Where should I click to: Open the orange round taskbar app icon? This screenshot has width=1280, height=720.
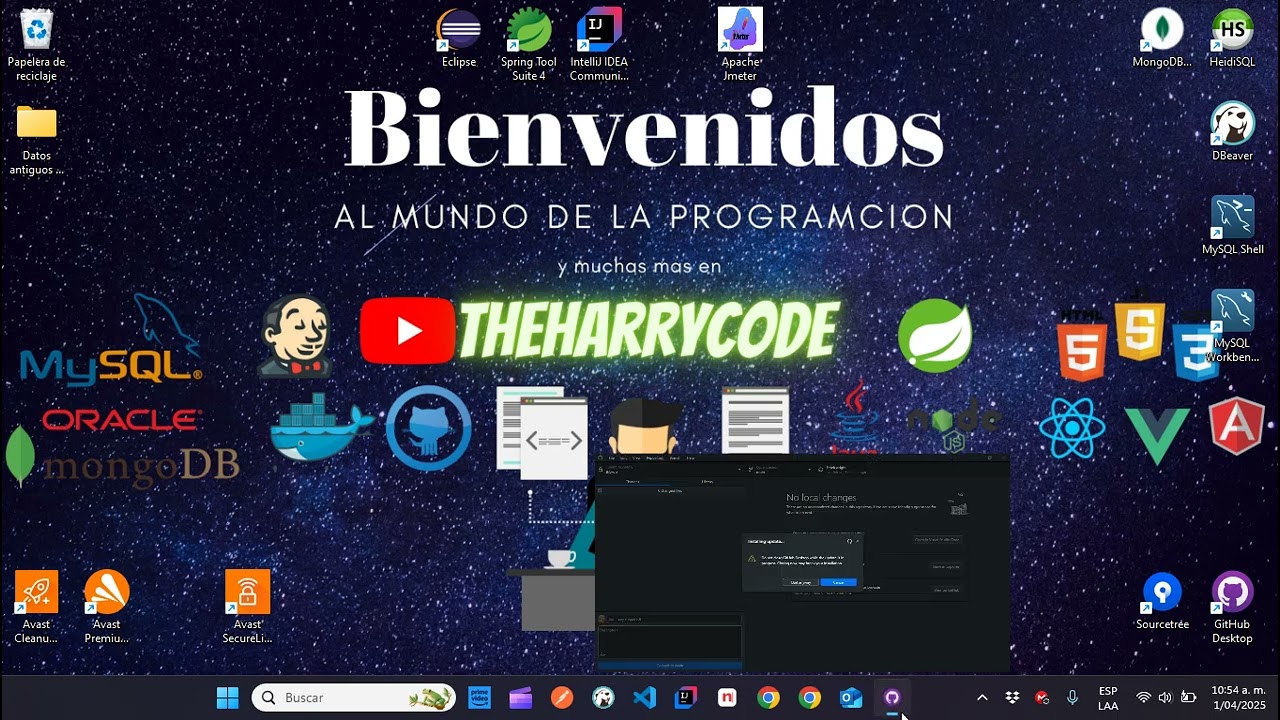click(x=562, y=697)
